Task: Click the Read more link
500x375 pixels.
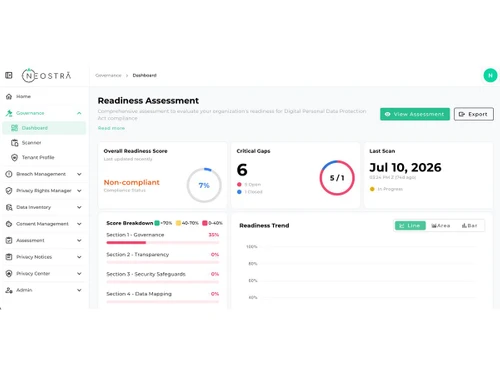Action: tap(111, 128)
